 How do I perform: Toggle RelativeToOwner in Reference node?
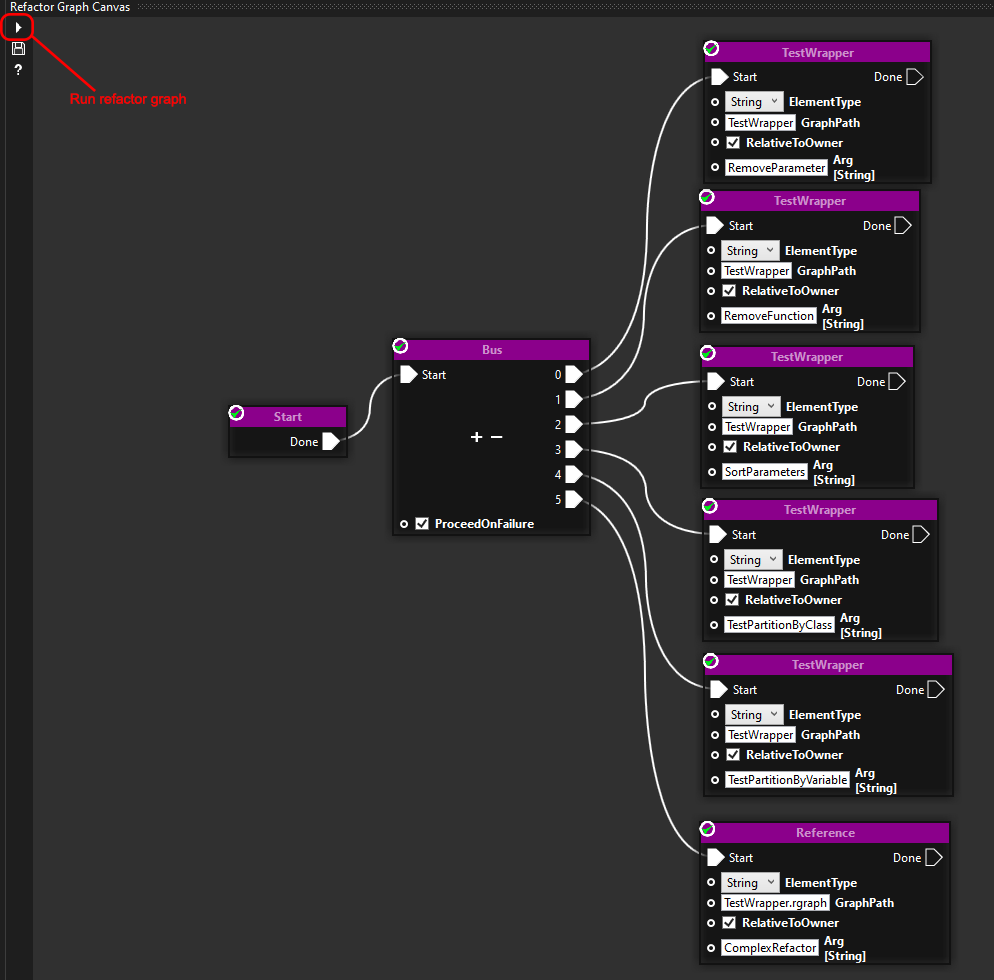point(730,923)
